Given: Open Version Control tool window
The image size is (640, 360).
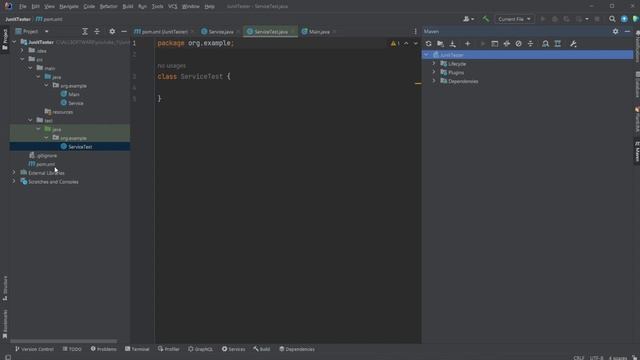Looking at the screenshot, I should (x=34, y=349).
